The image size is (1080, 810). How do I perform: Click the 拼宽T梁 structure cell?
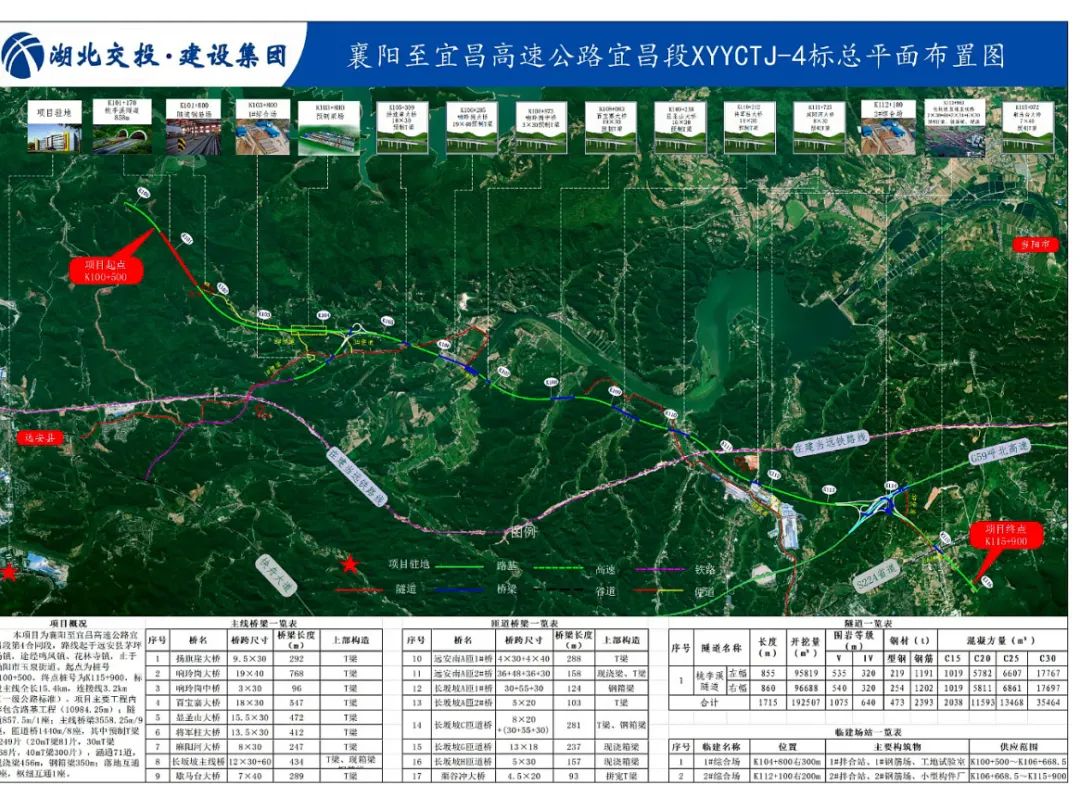(621, 776)
